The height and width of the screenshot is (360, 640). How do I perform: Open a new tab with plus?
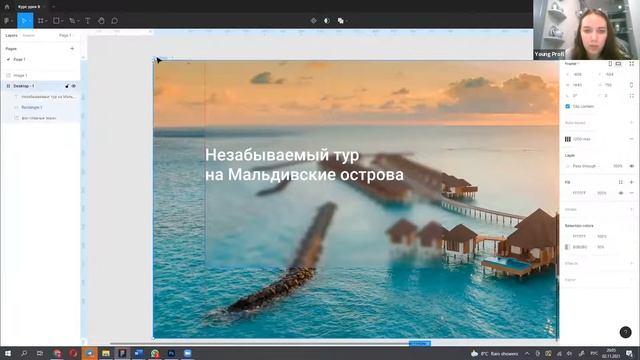[53, 7]
